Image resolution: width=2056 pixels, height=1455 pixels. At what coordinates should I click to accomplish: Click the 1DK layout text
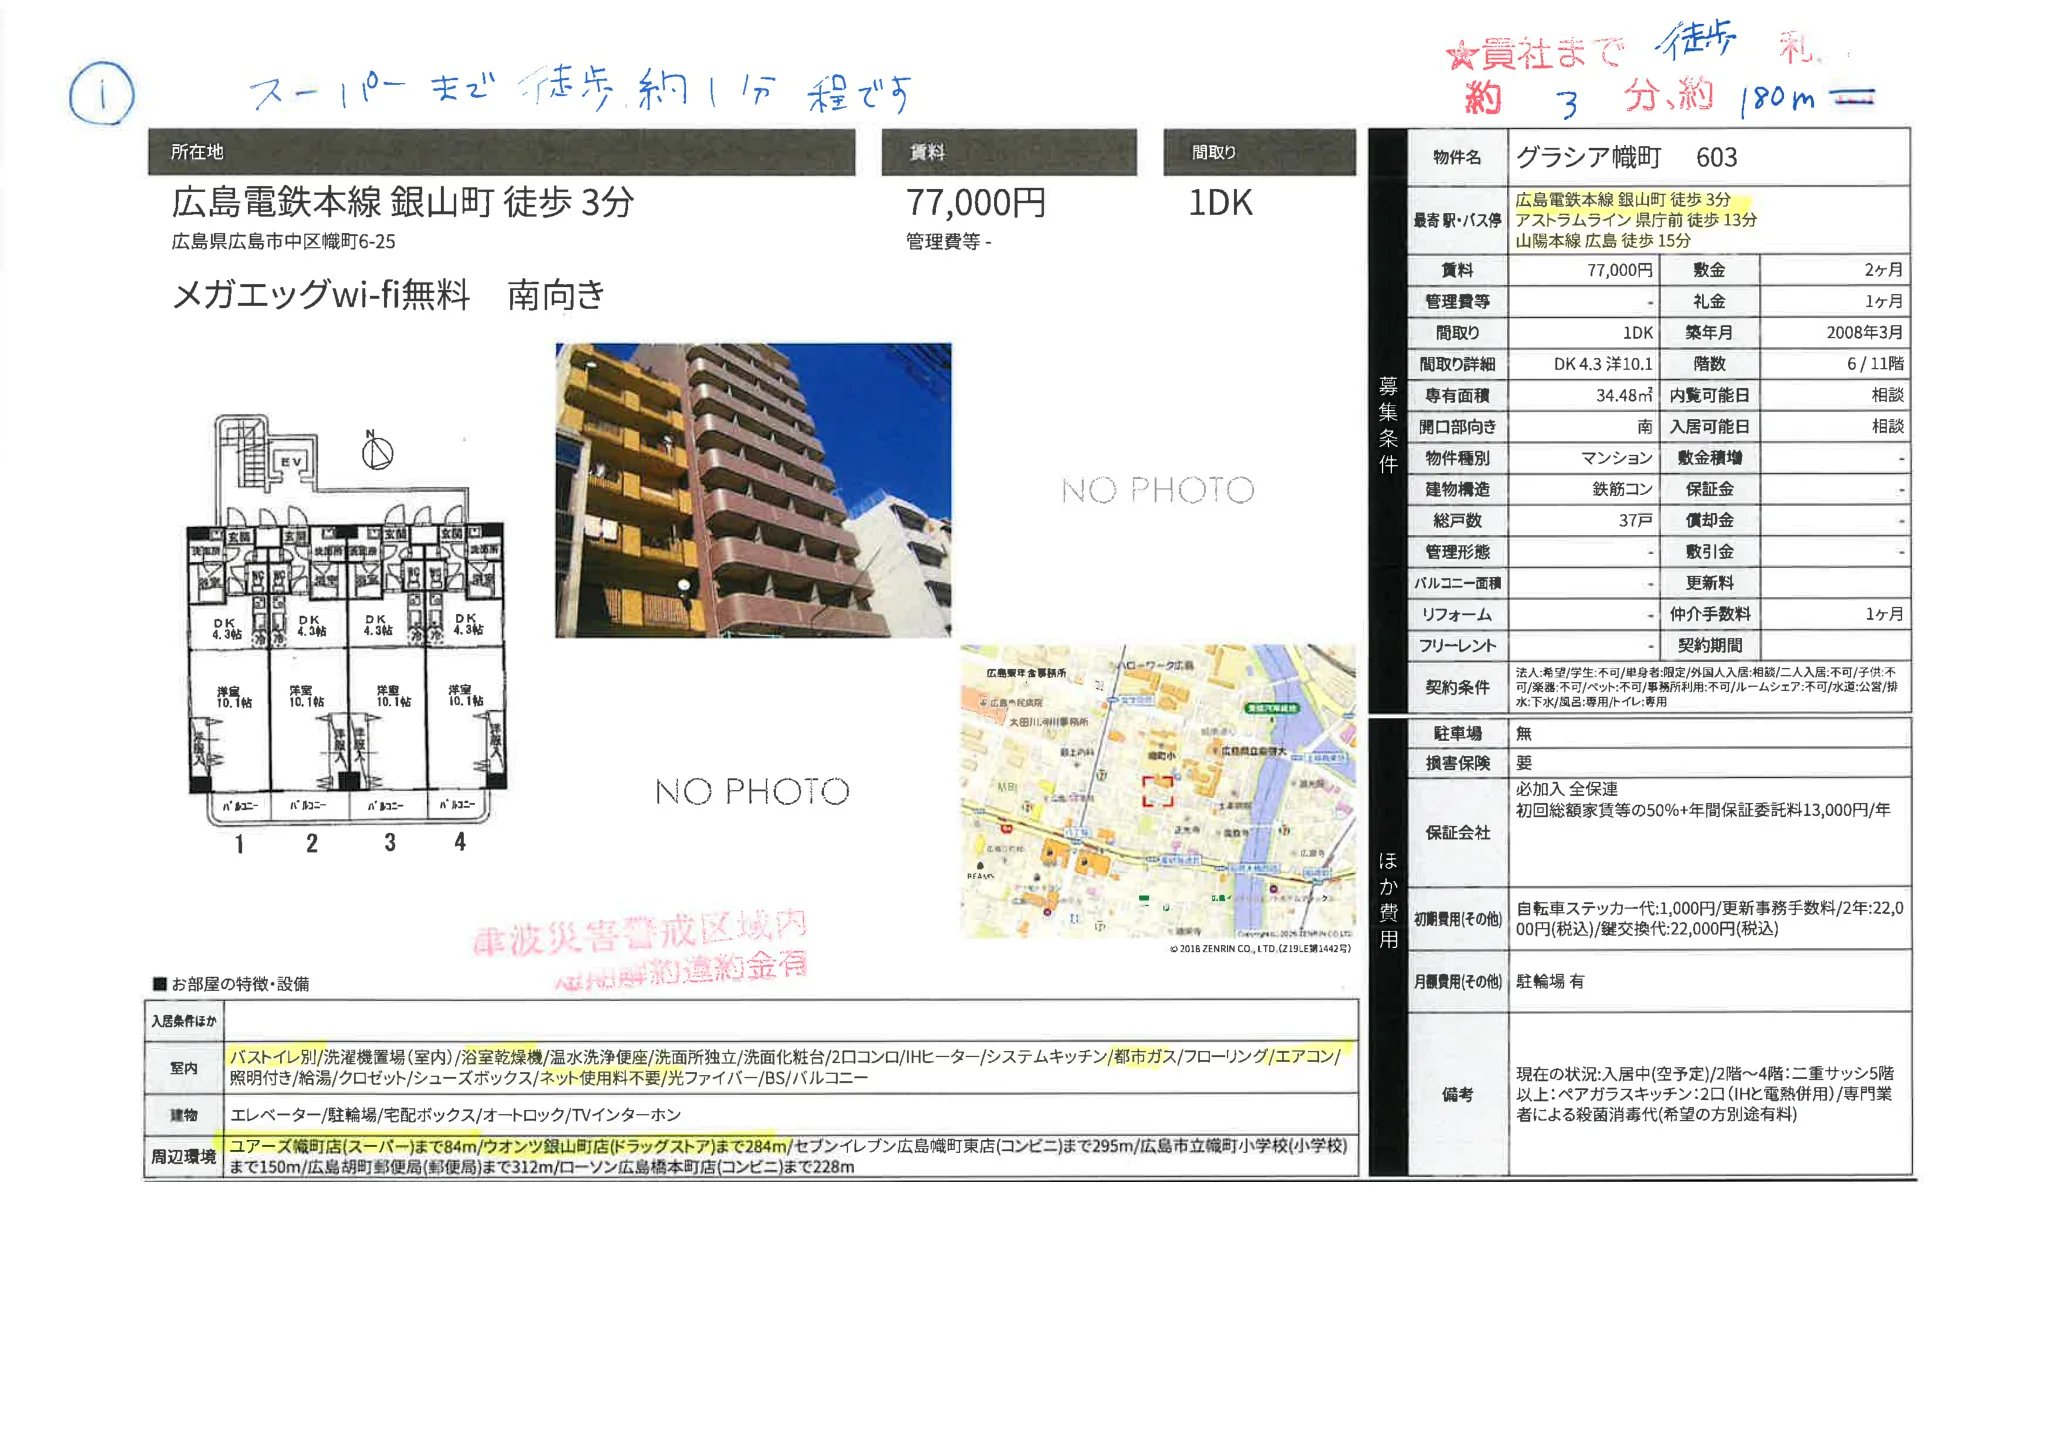[x=1220, y=203]
